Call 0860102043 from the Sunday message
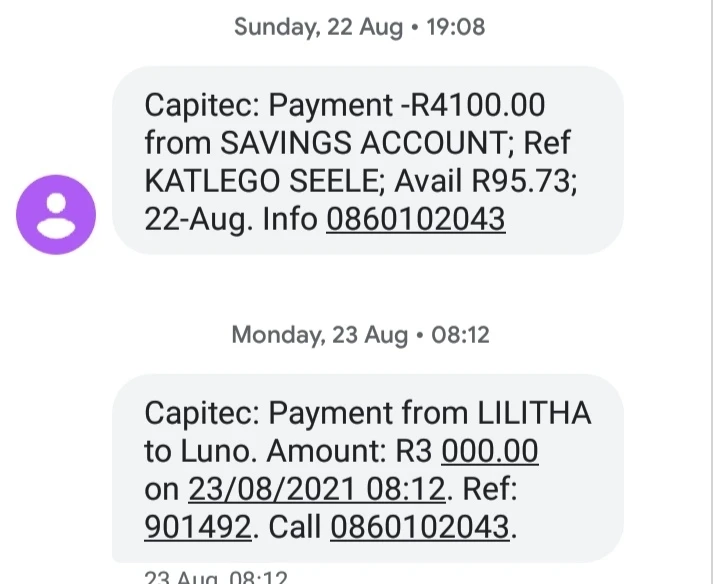720x584 pixels. (415, 219)
